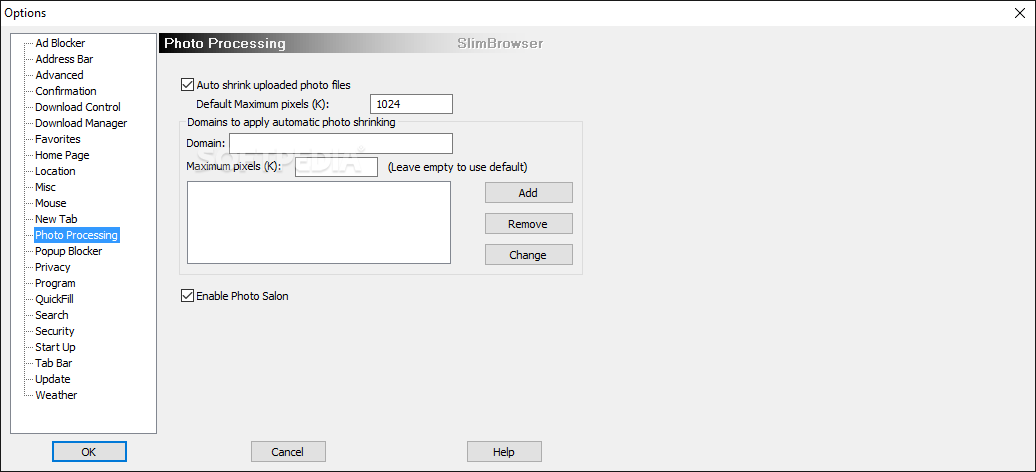Select the Security category
The width and height of the screenshot is (1036, 472).
coord(55,331)
